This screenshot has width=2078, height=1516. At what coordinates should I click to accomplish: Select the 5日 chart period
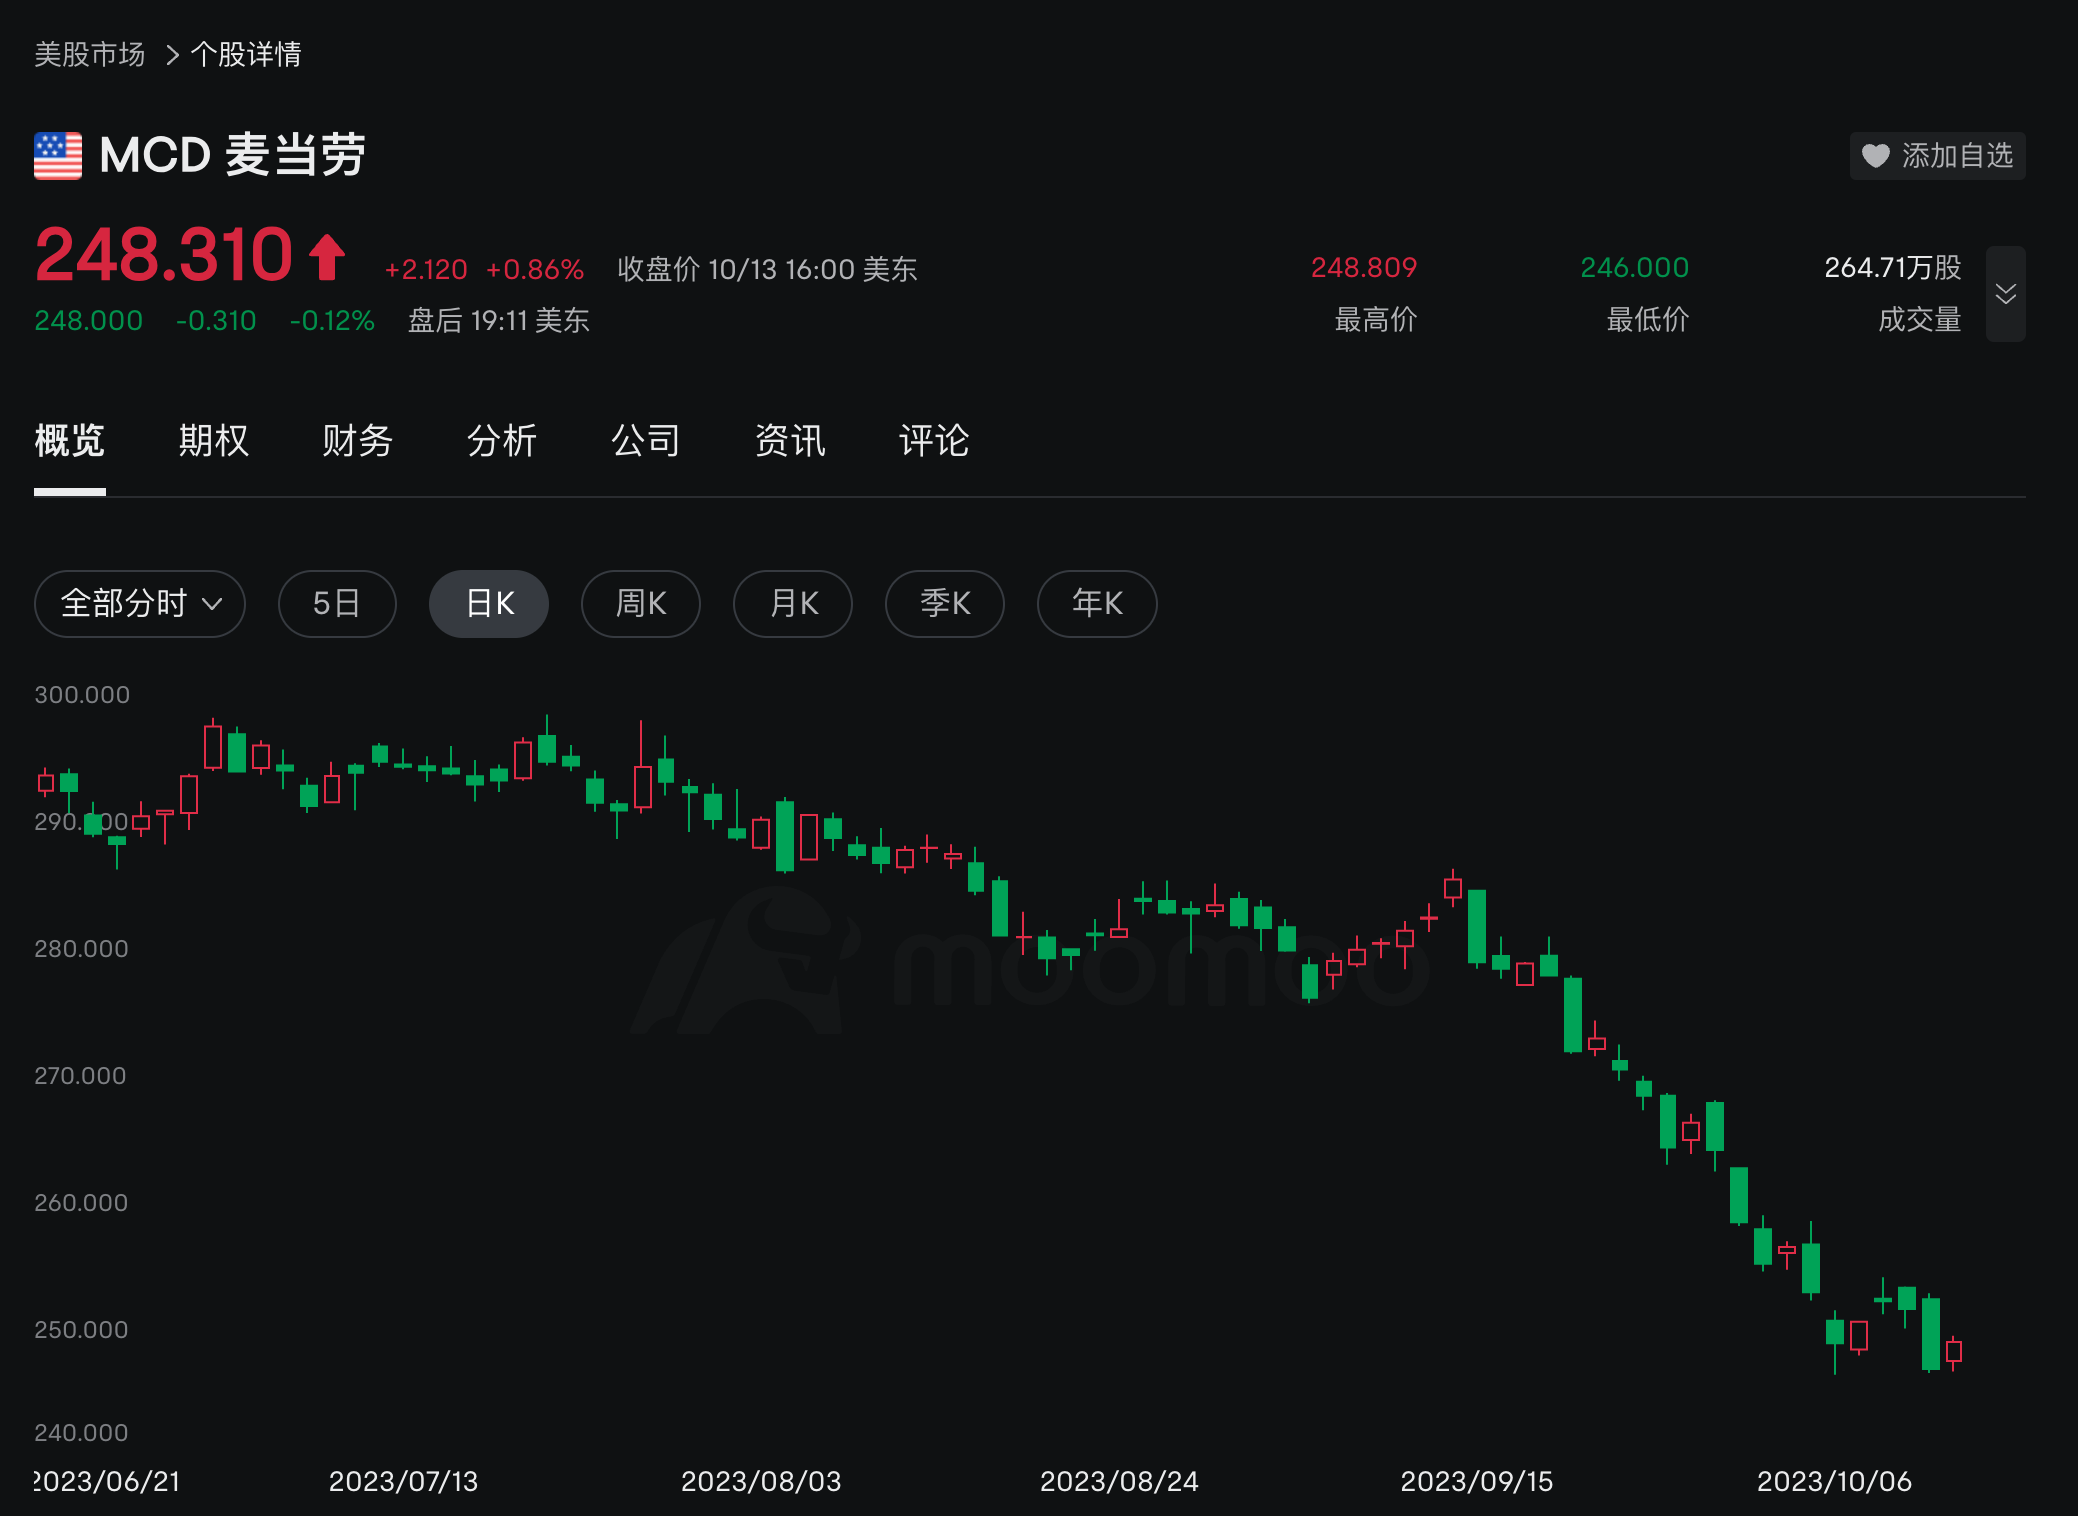tap(336, 603)
